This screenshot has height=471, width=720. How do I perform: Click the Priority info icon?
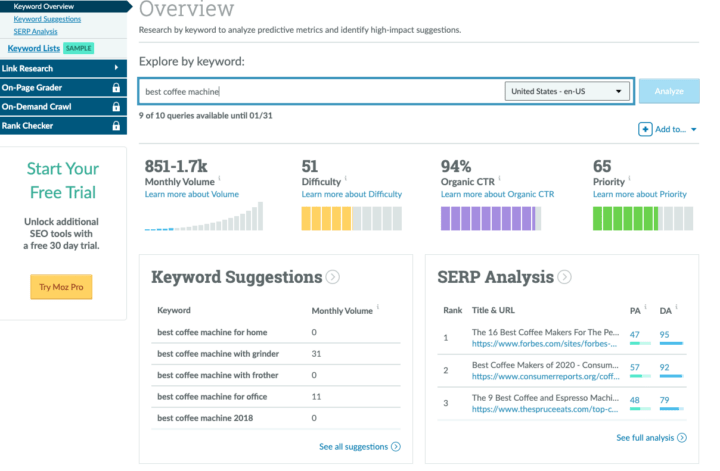pyautogui.click(x=630, y=178)
